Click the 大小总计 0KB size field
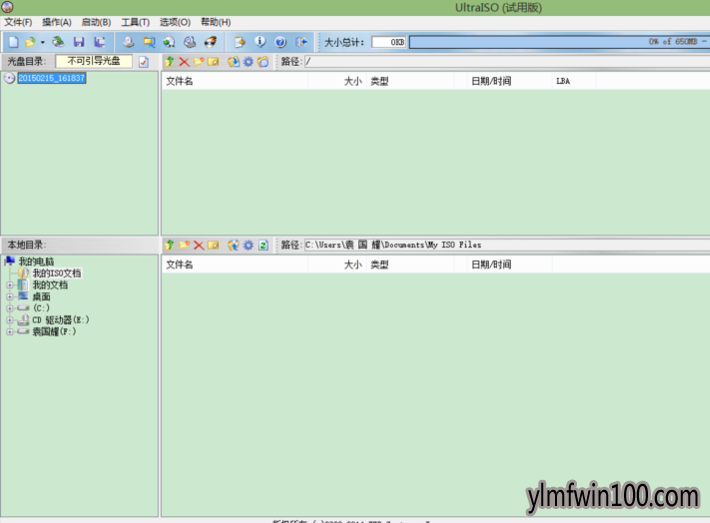Viewport: 710px width, 523px height. pyautogui.click(x=389, y=42)
